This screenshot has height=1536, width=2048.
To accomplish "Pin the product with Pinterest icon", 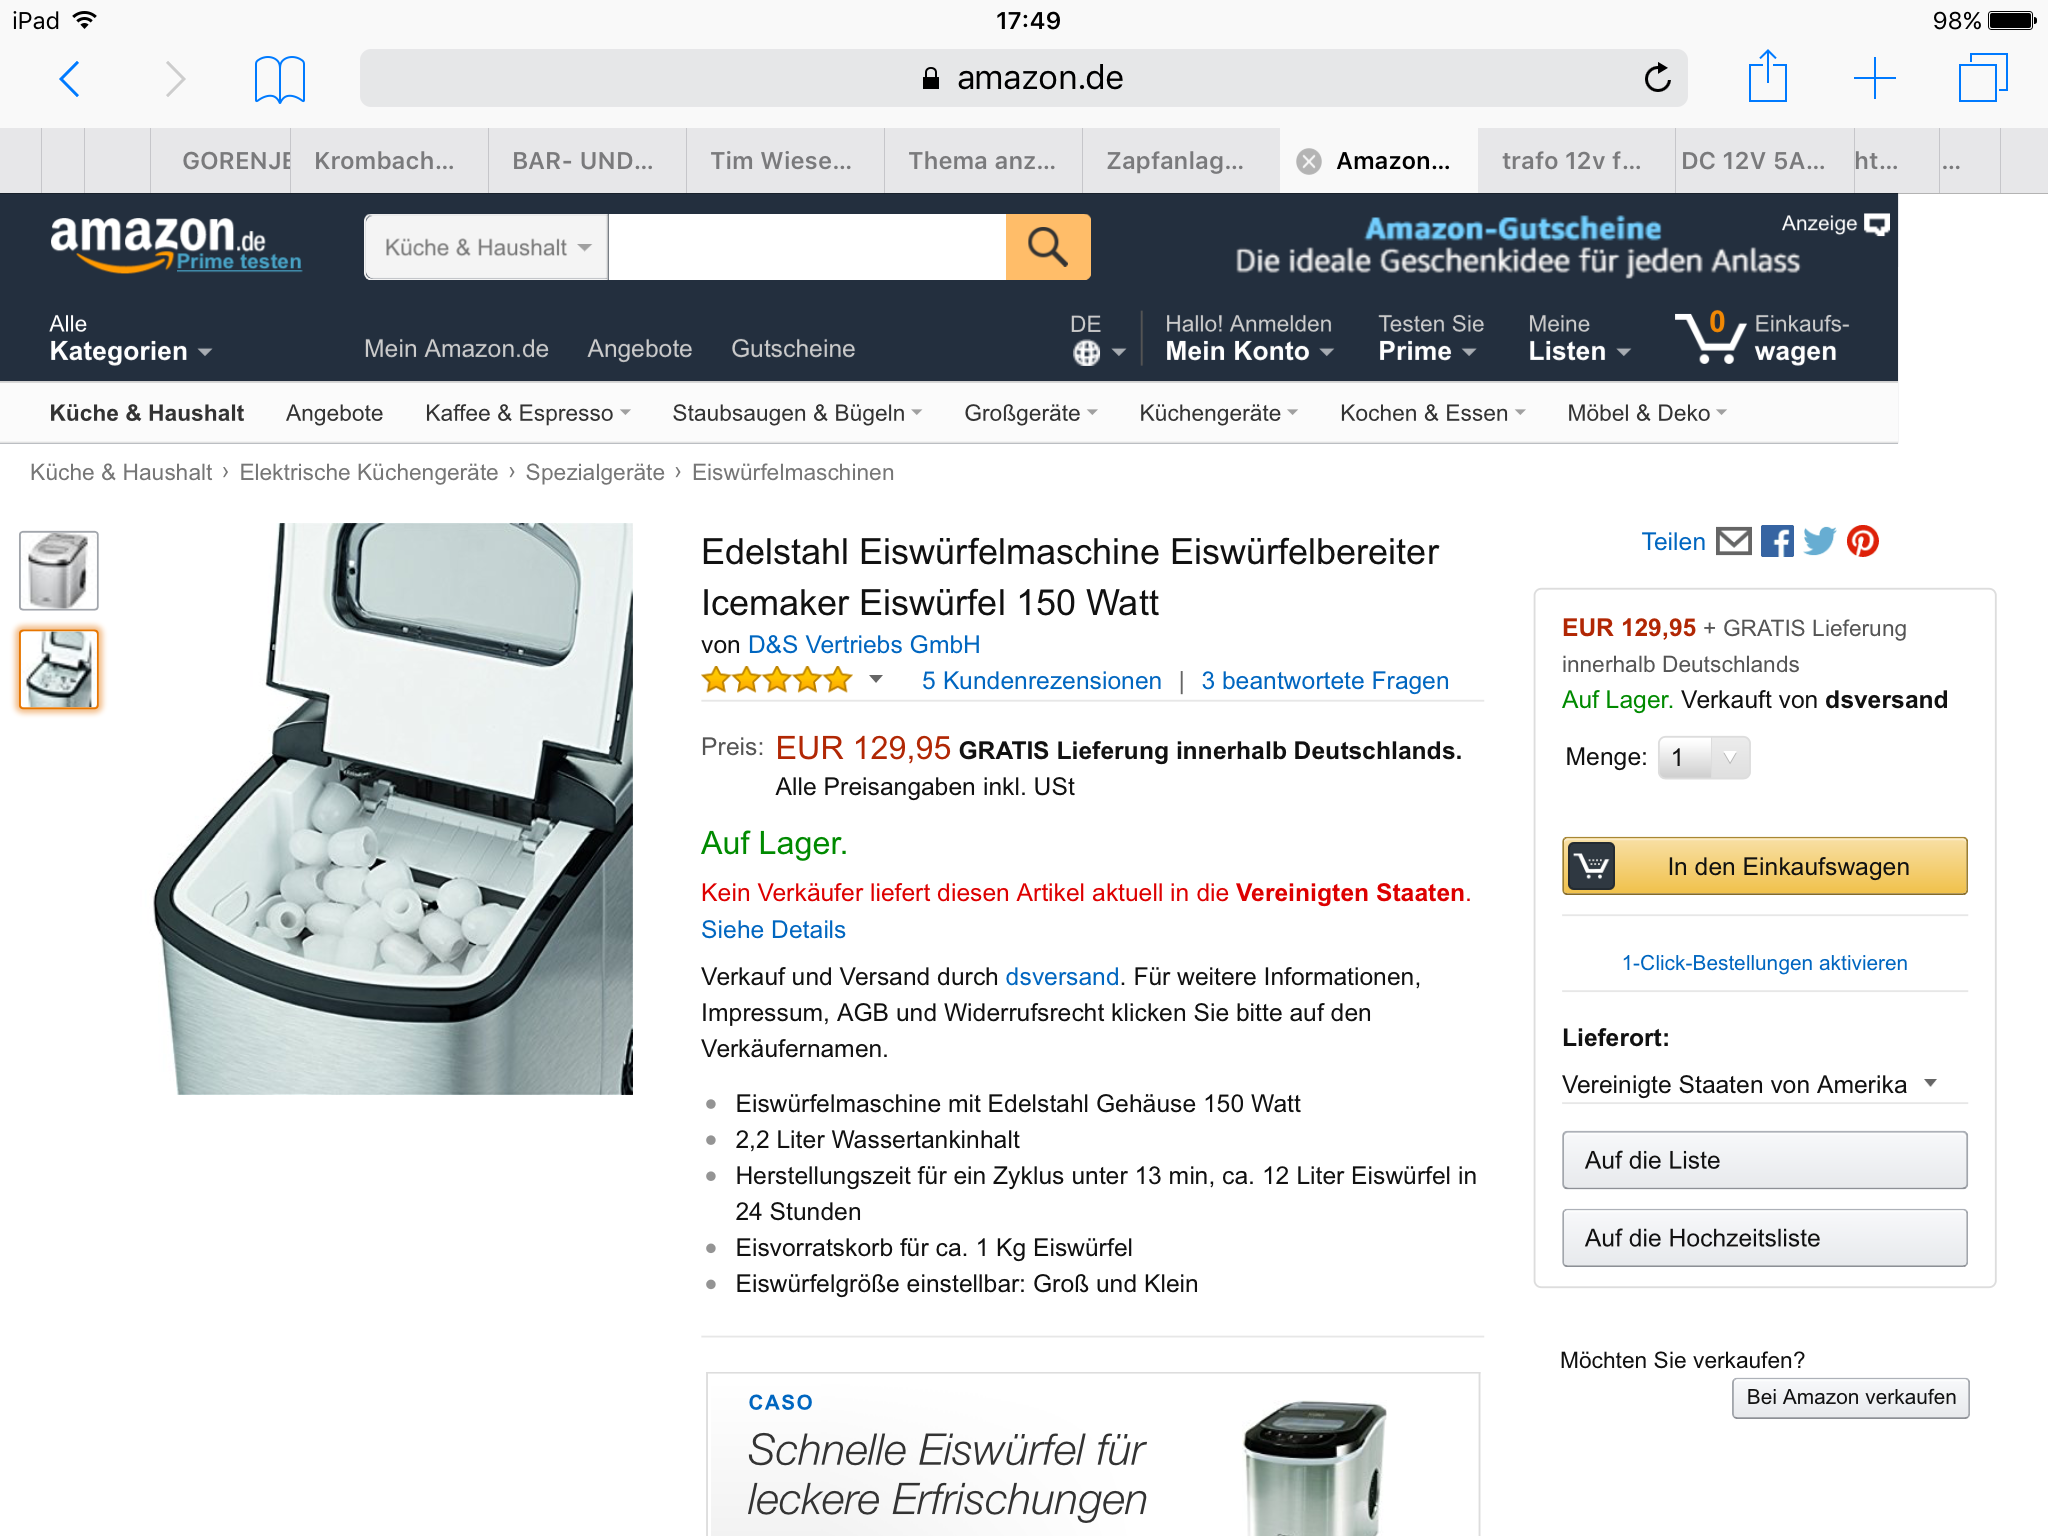I will [x=1862, y=541].
